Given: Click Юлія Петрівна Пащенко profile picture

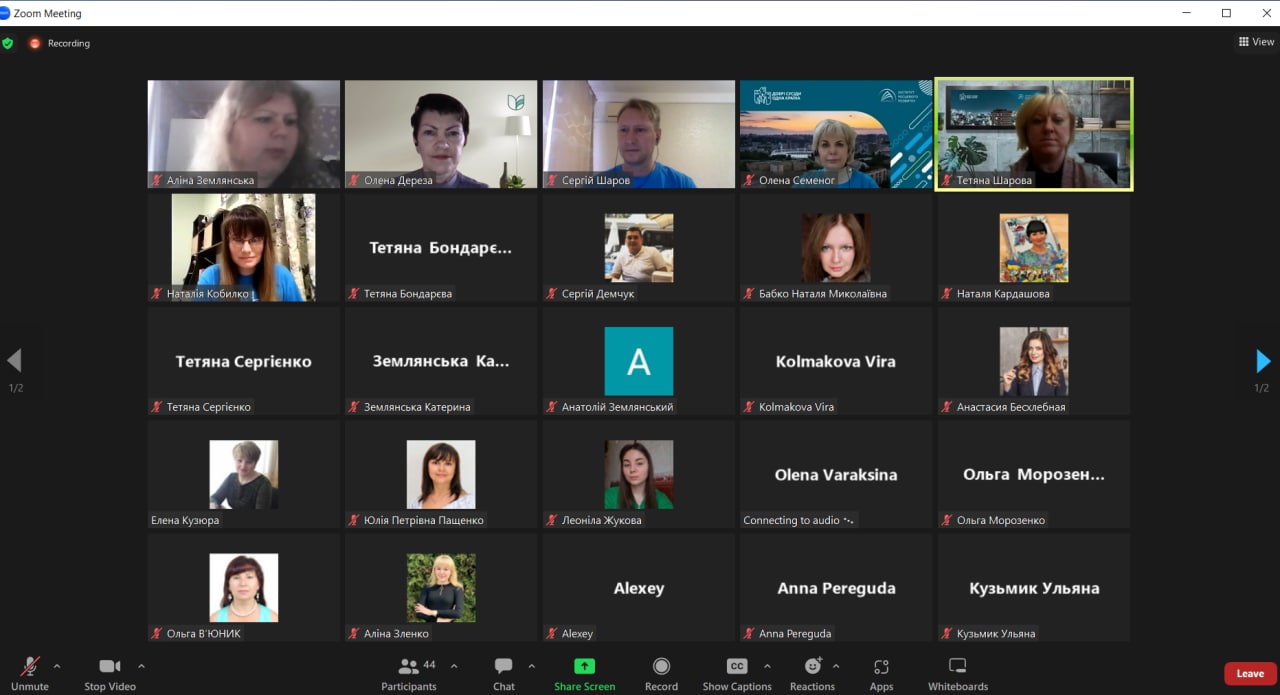Looking at the screenshot, I should tap(441, 474).
